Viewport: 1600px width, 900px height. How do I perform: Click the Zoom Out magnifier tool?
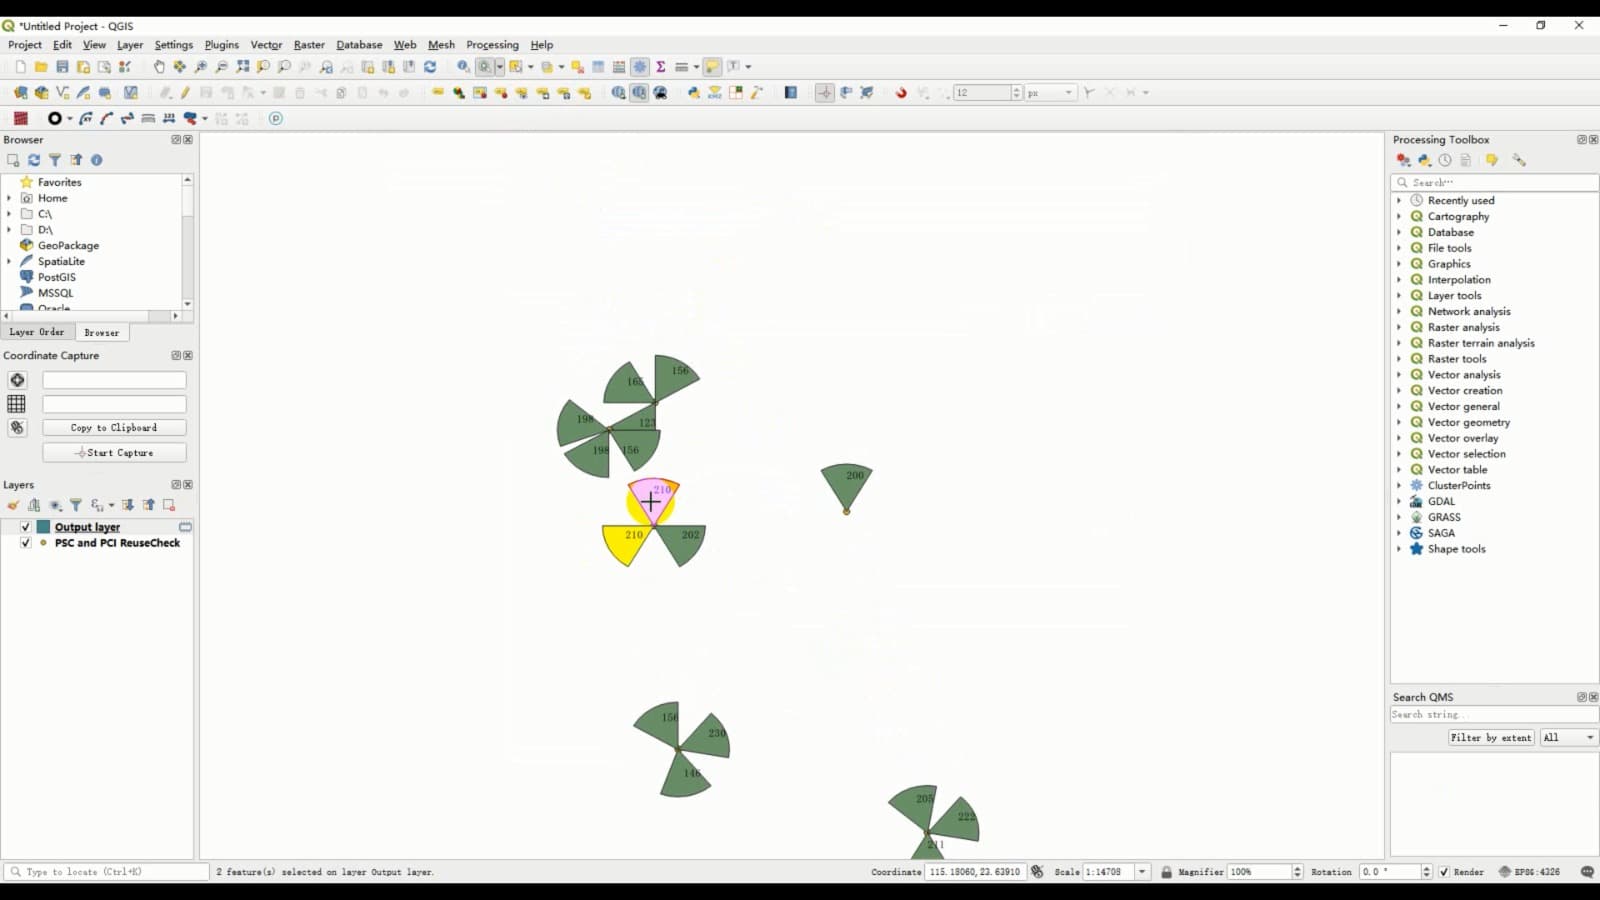222,67
